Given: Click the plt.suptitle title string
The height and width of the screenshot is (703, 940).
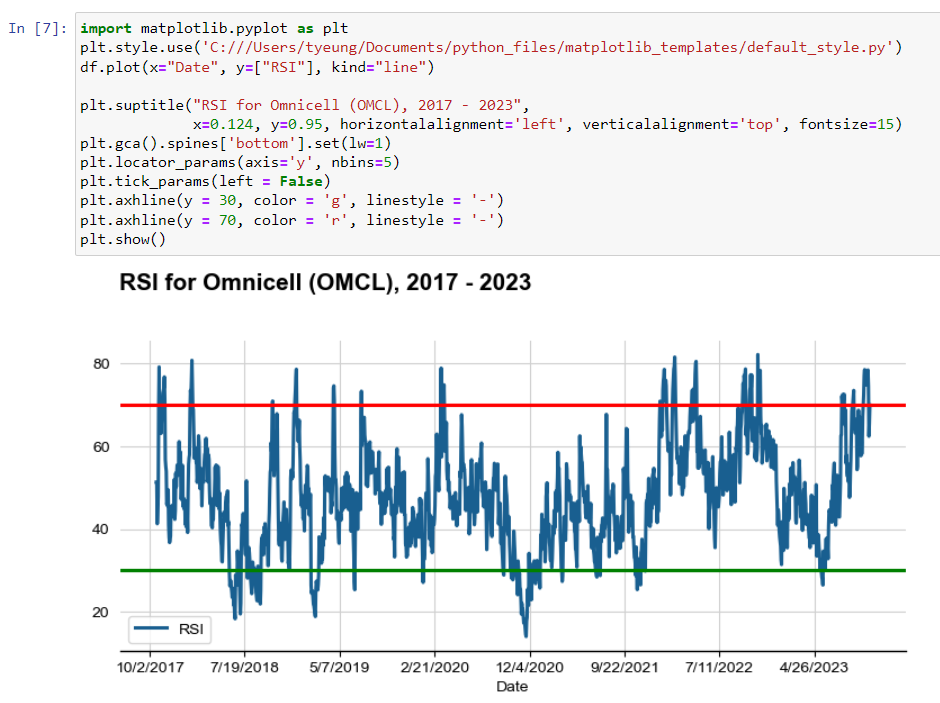Looking at the screenshot, I should (358, 105).
